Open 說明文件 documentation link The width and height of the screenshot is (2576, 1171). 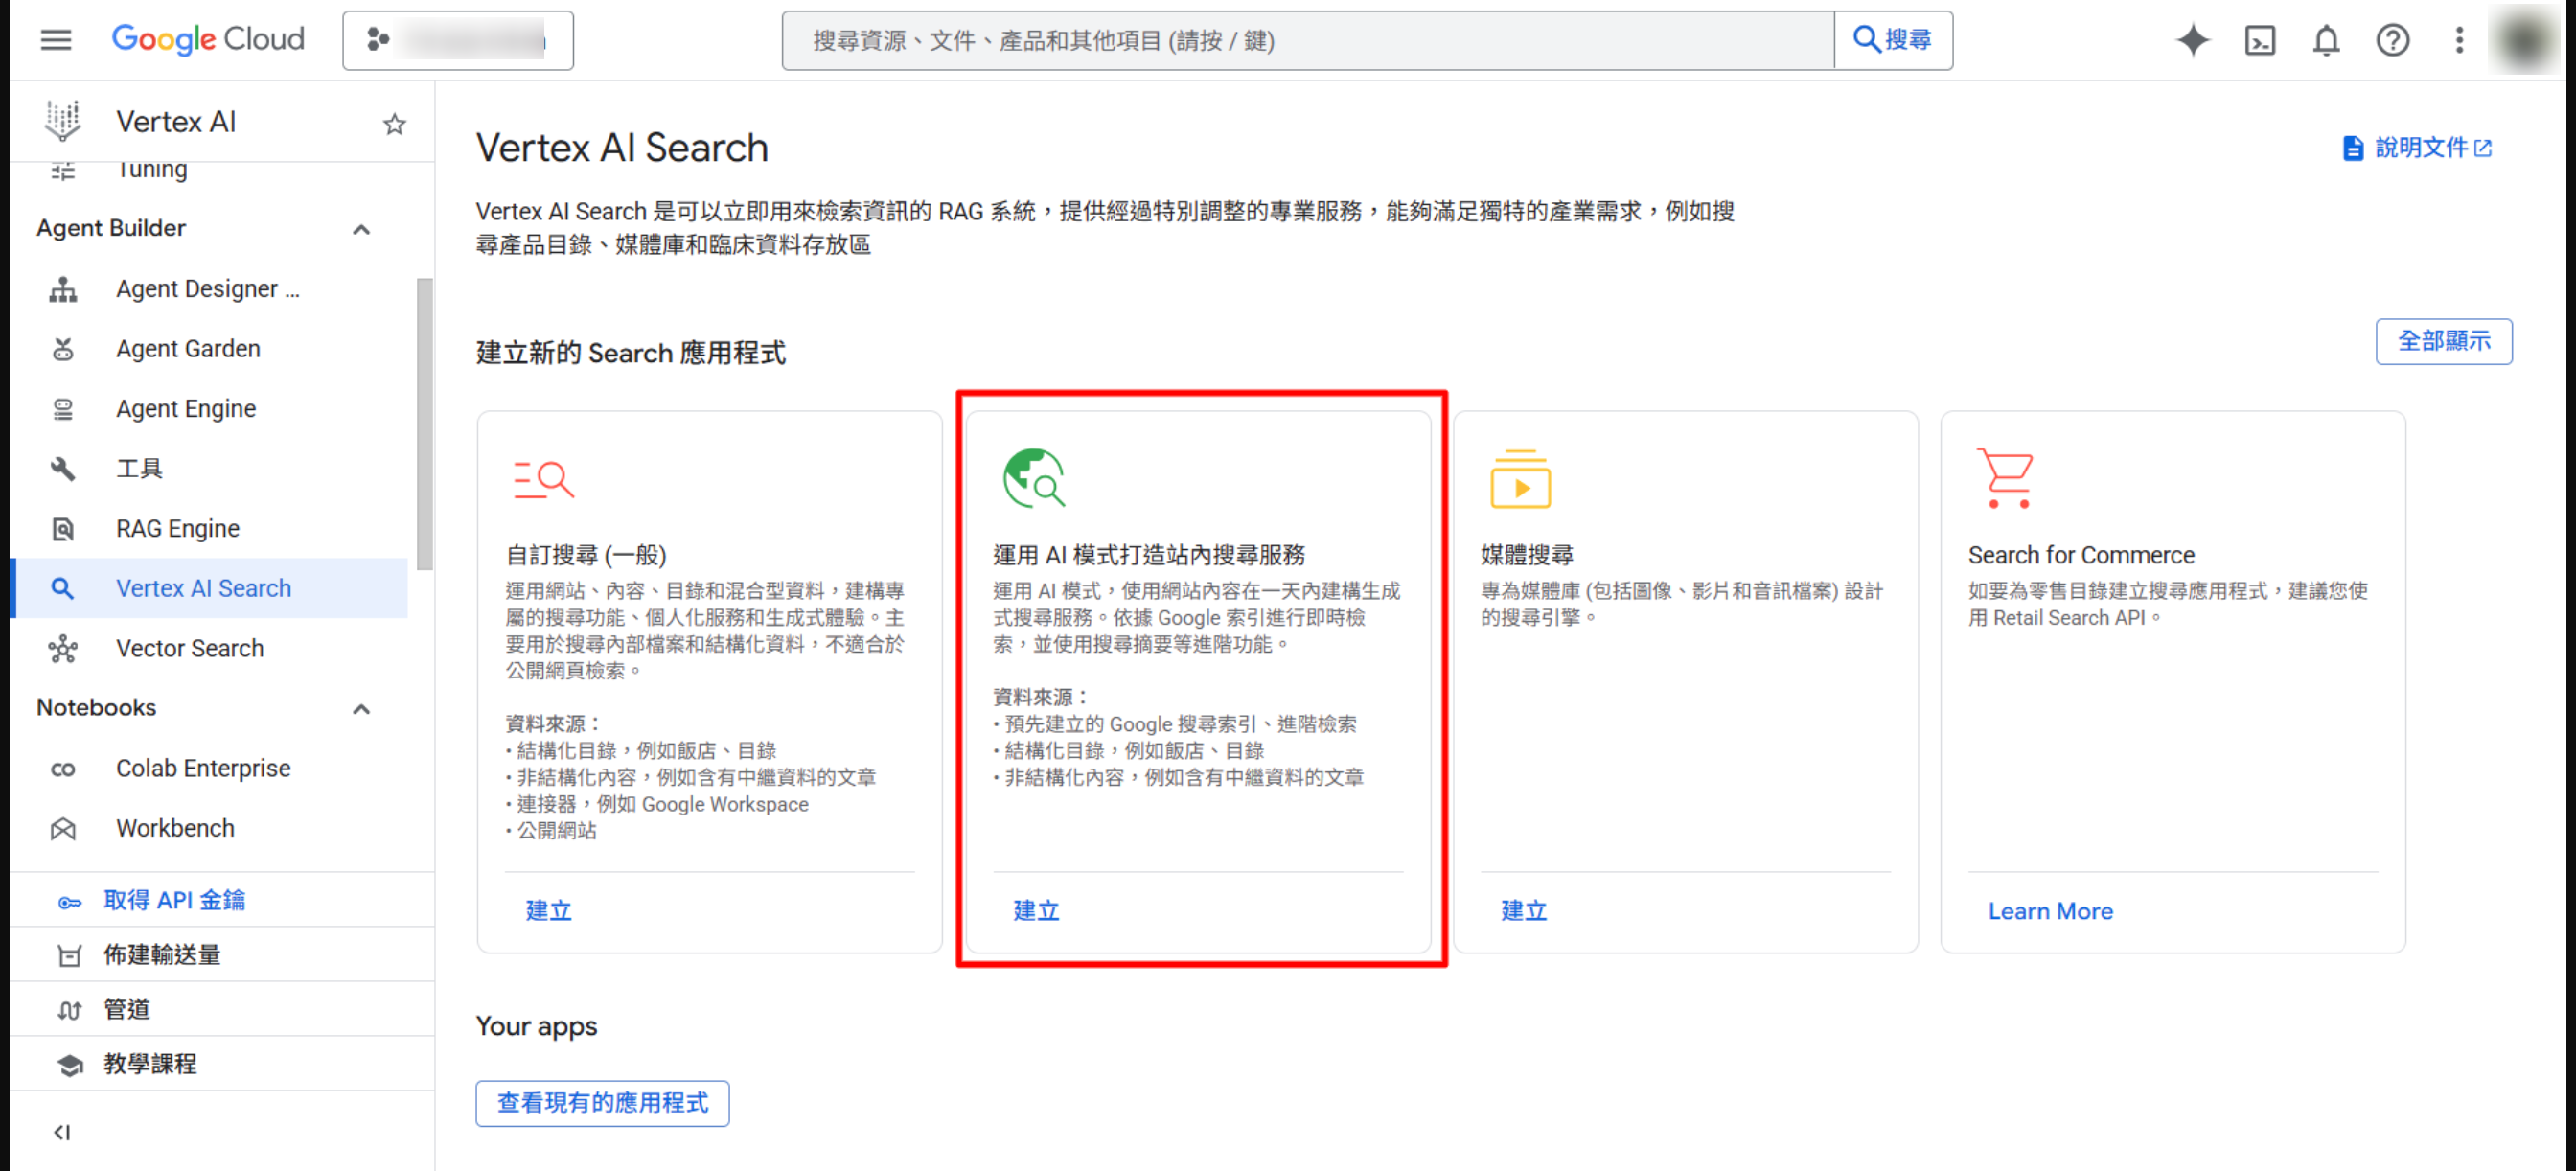pos(2416,147)
